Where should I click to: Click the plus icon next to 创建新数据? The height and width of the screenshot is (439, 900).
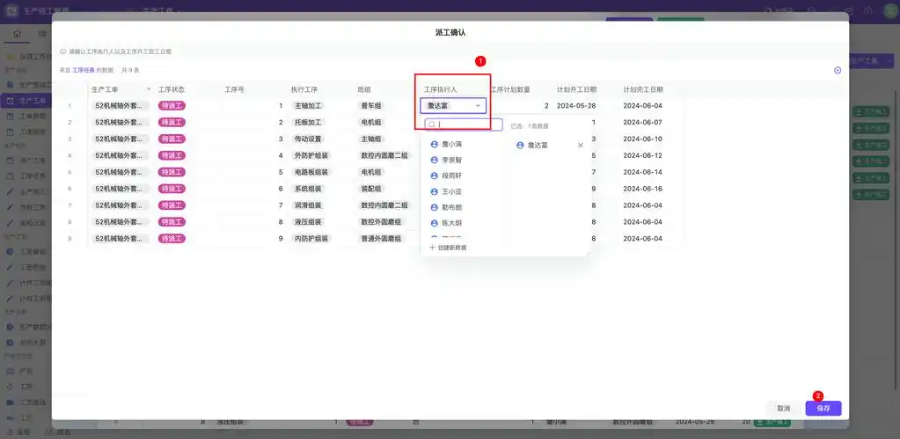[432, 247]
